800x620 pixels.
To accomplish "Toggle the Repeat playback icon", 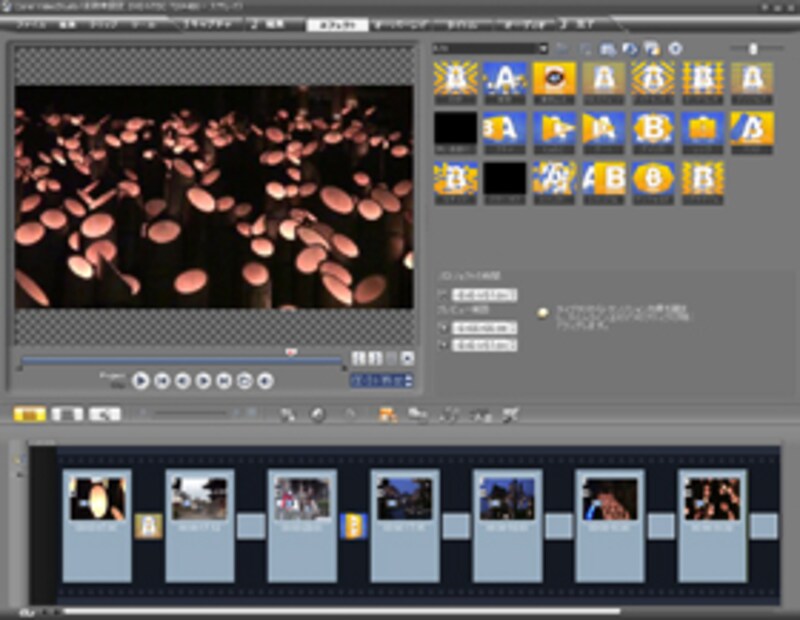I will (x=245, y=380).
